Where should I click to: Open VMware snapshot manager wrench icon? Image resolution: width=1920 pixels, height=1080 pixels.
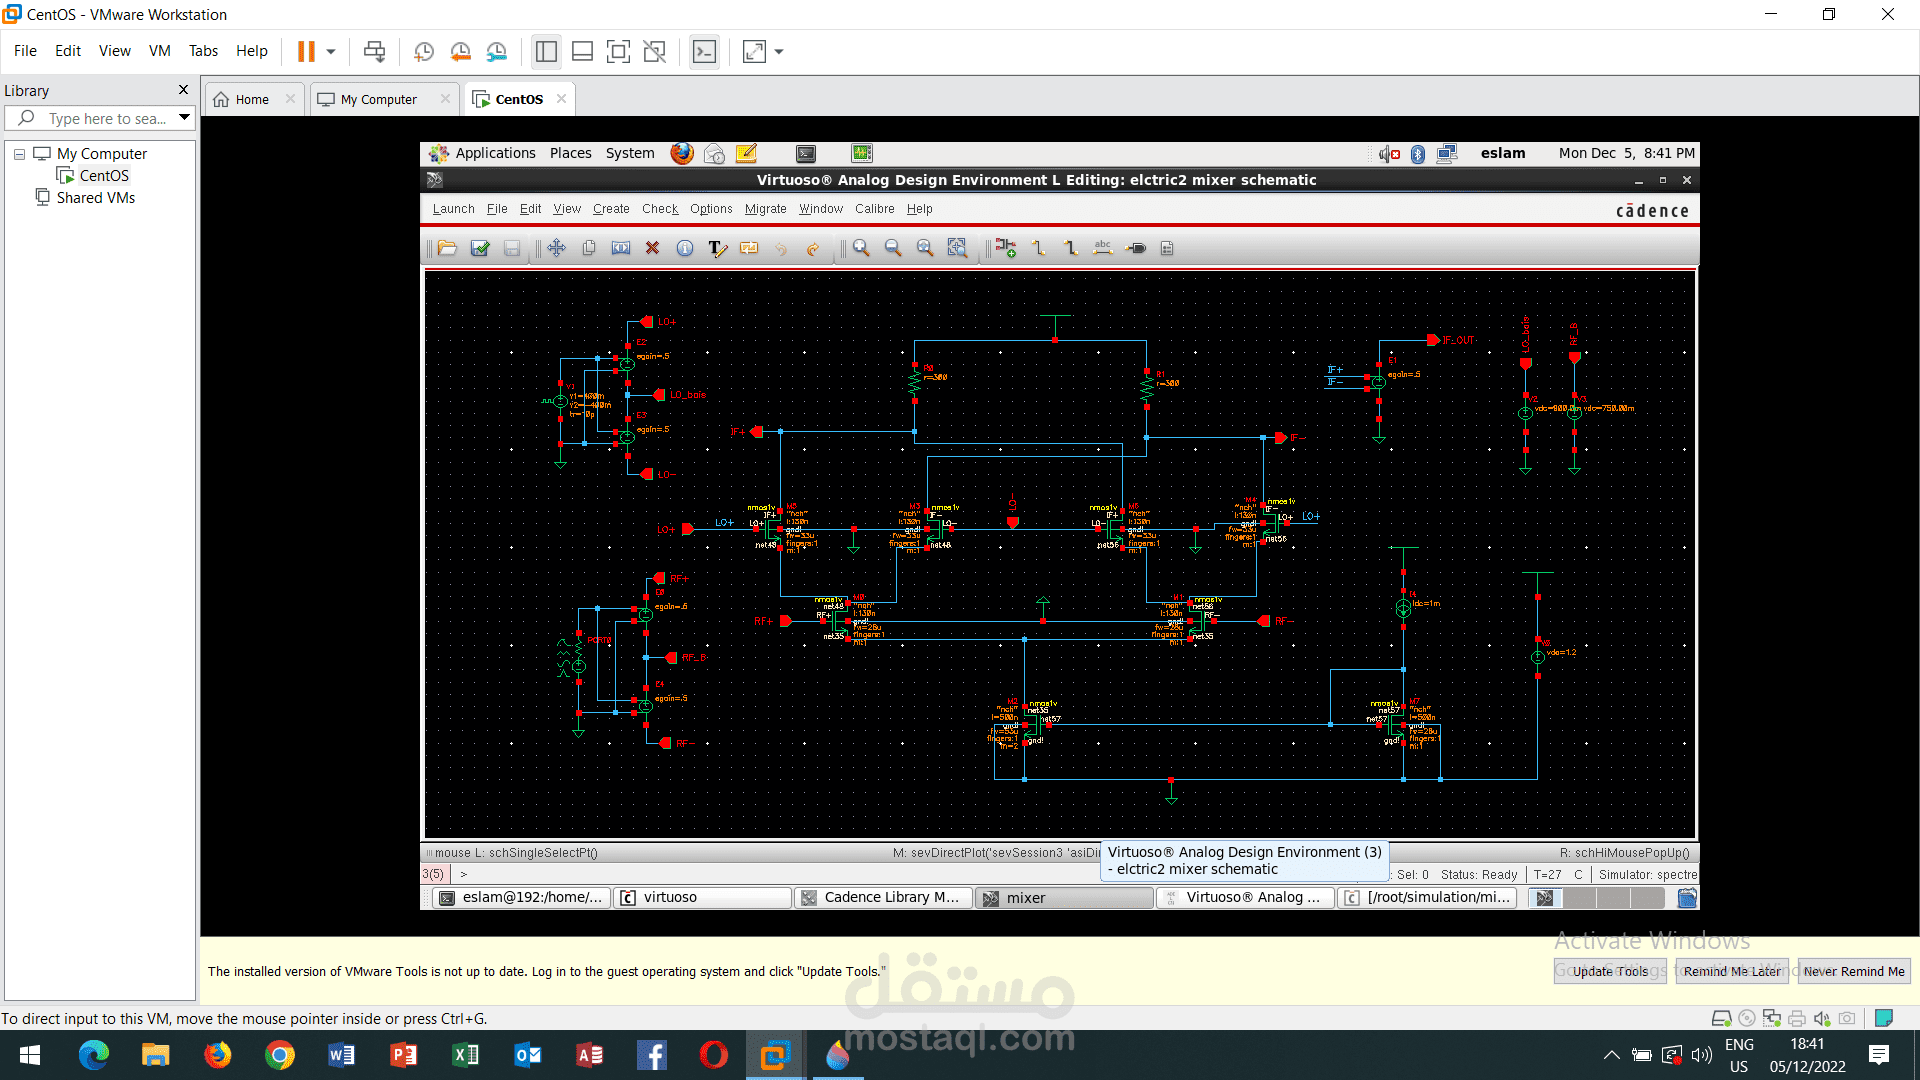tap(496, 52)
